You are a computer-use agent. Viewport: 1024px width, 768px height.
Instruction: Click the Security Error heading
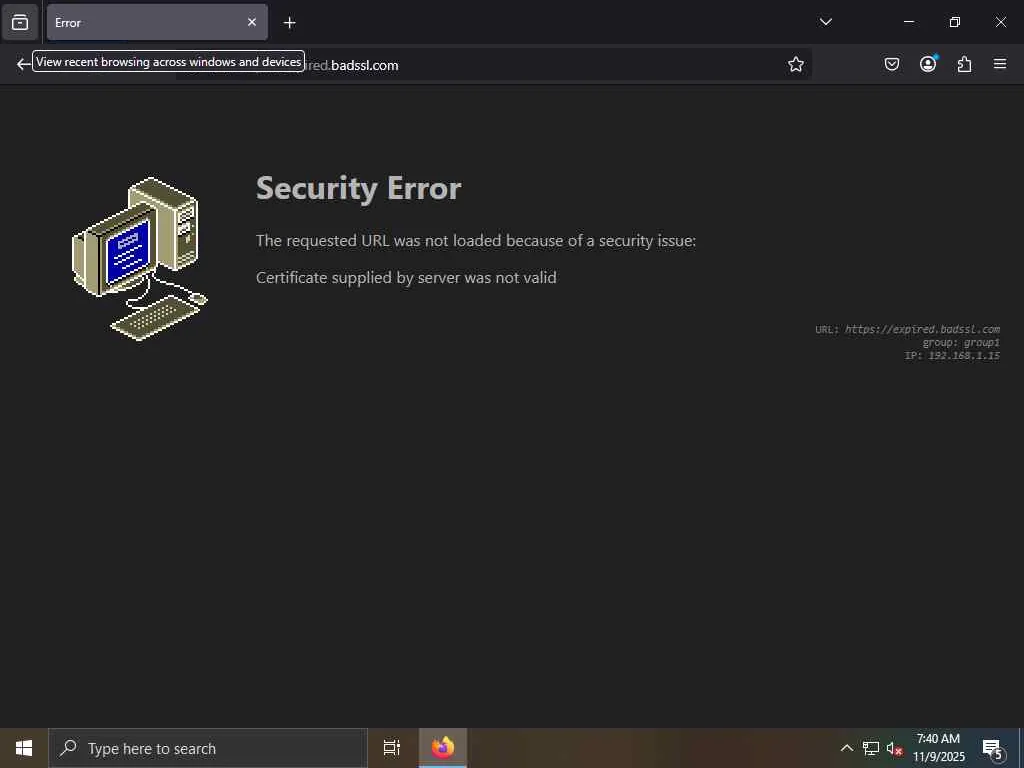click(x=359, y=189)
